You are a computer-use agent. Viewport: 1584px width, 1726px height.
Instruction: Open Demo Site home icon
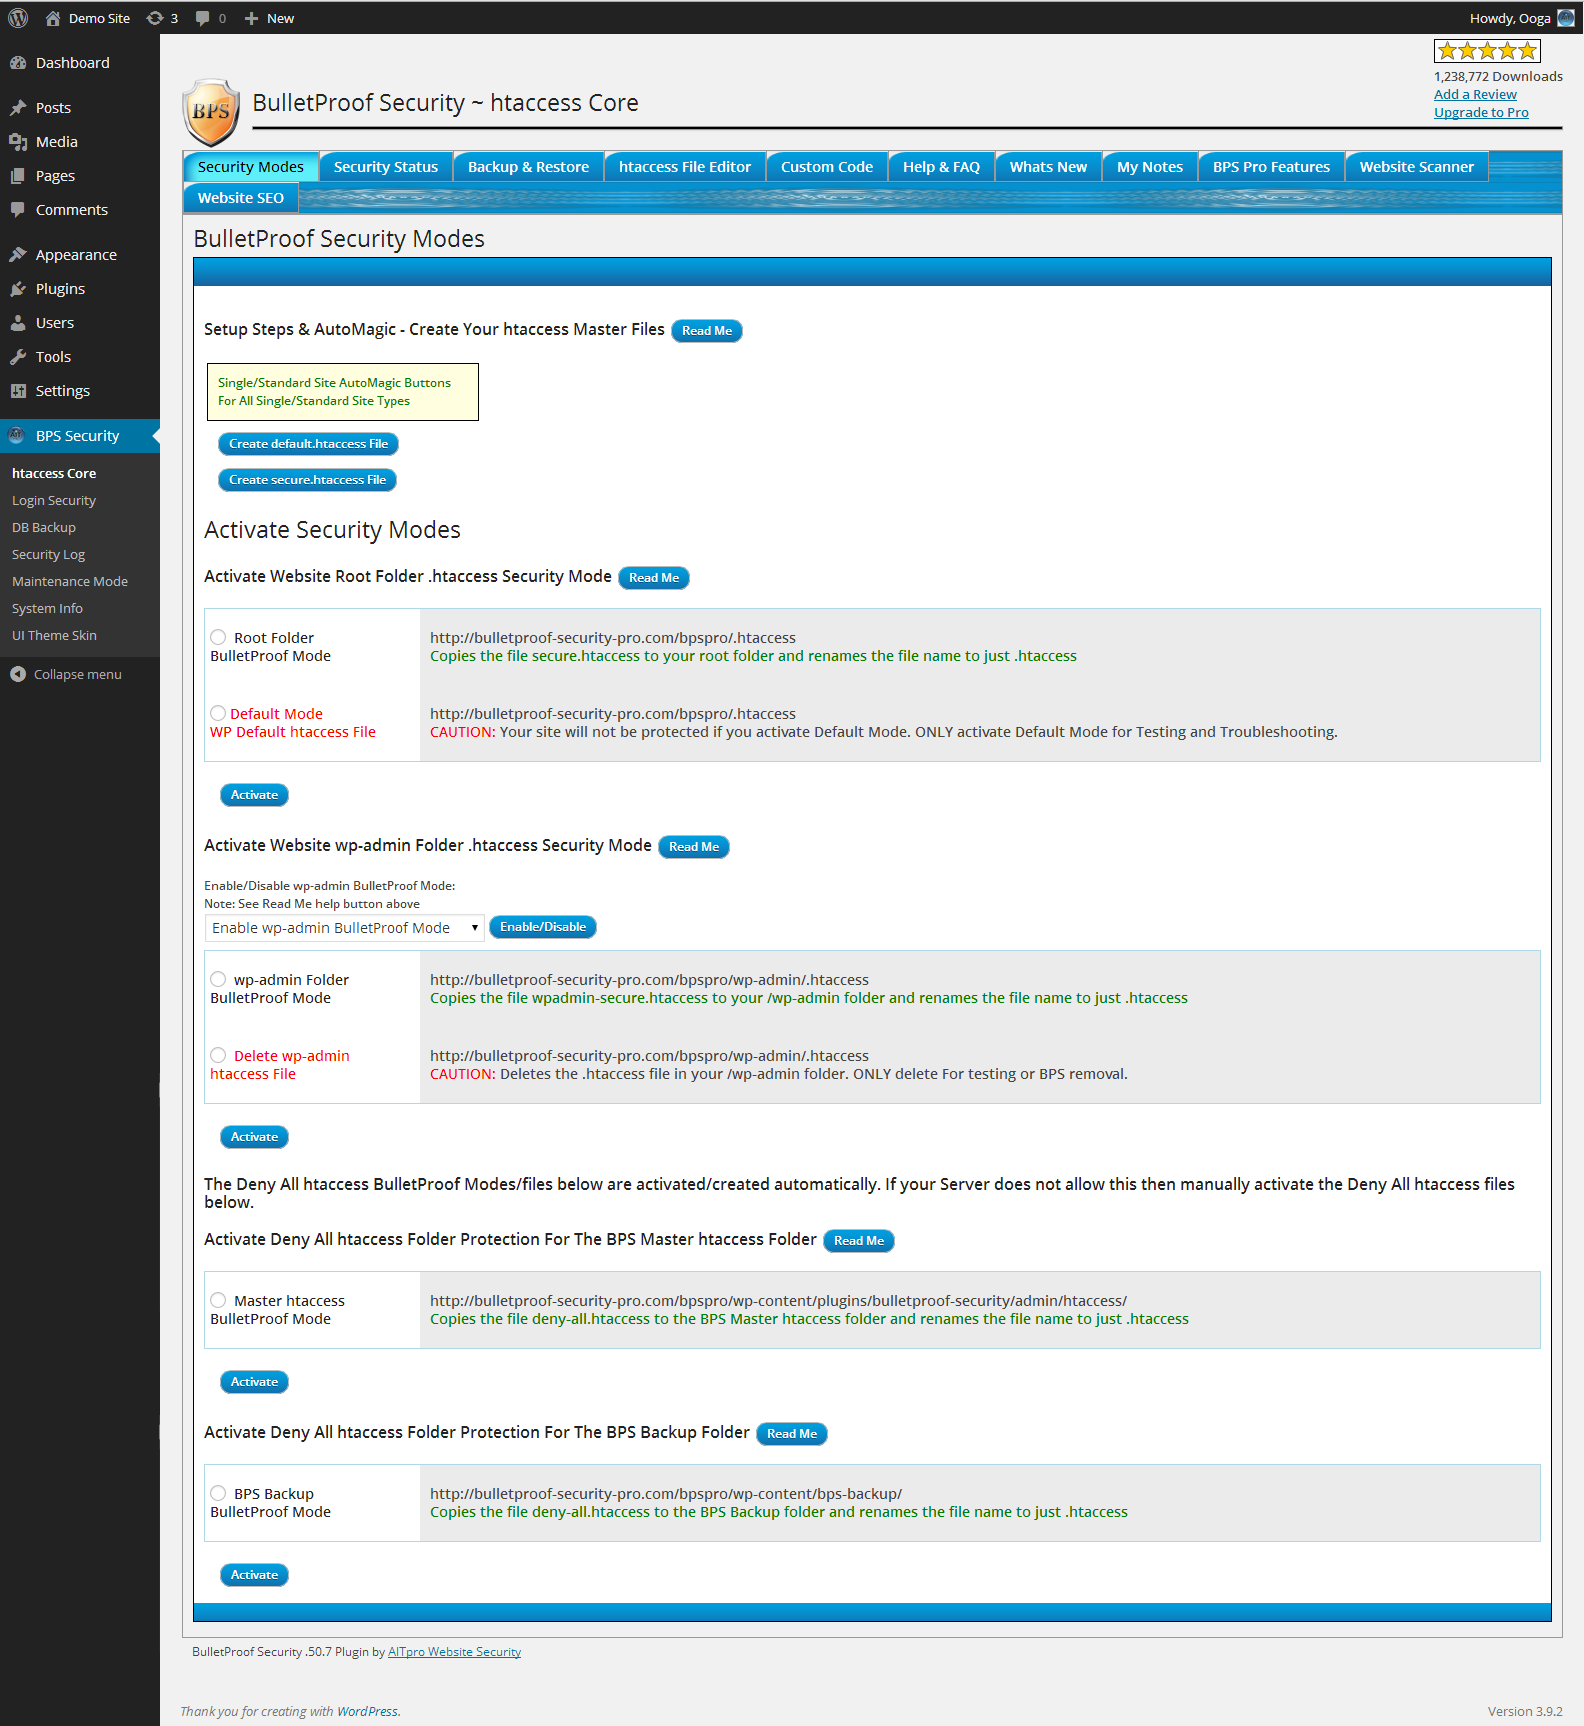tap(53, 18)
